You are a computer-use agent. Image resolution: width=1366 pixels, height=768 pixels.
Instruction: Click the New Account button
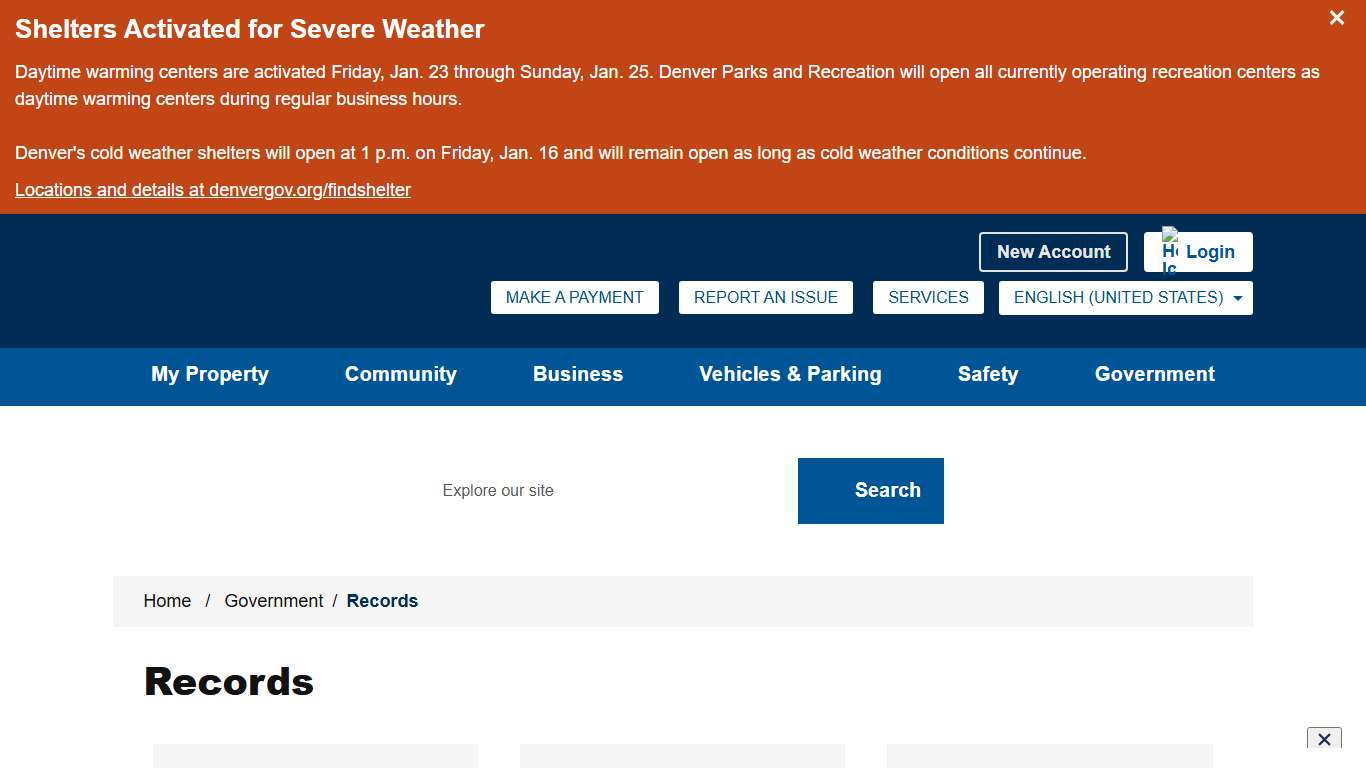point(1053,252)
